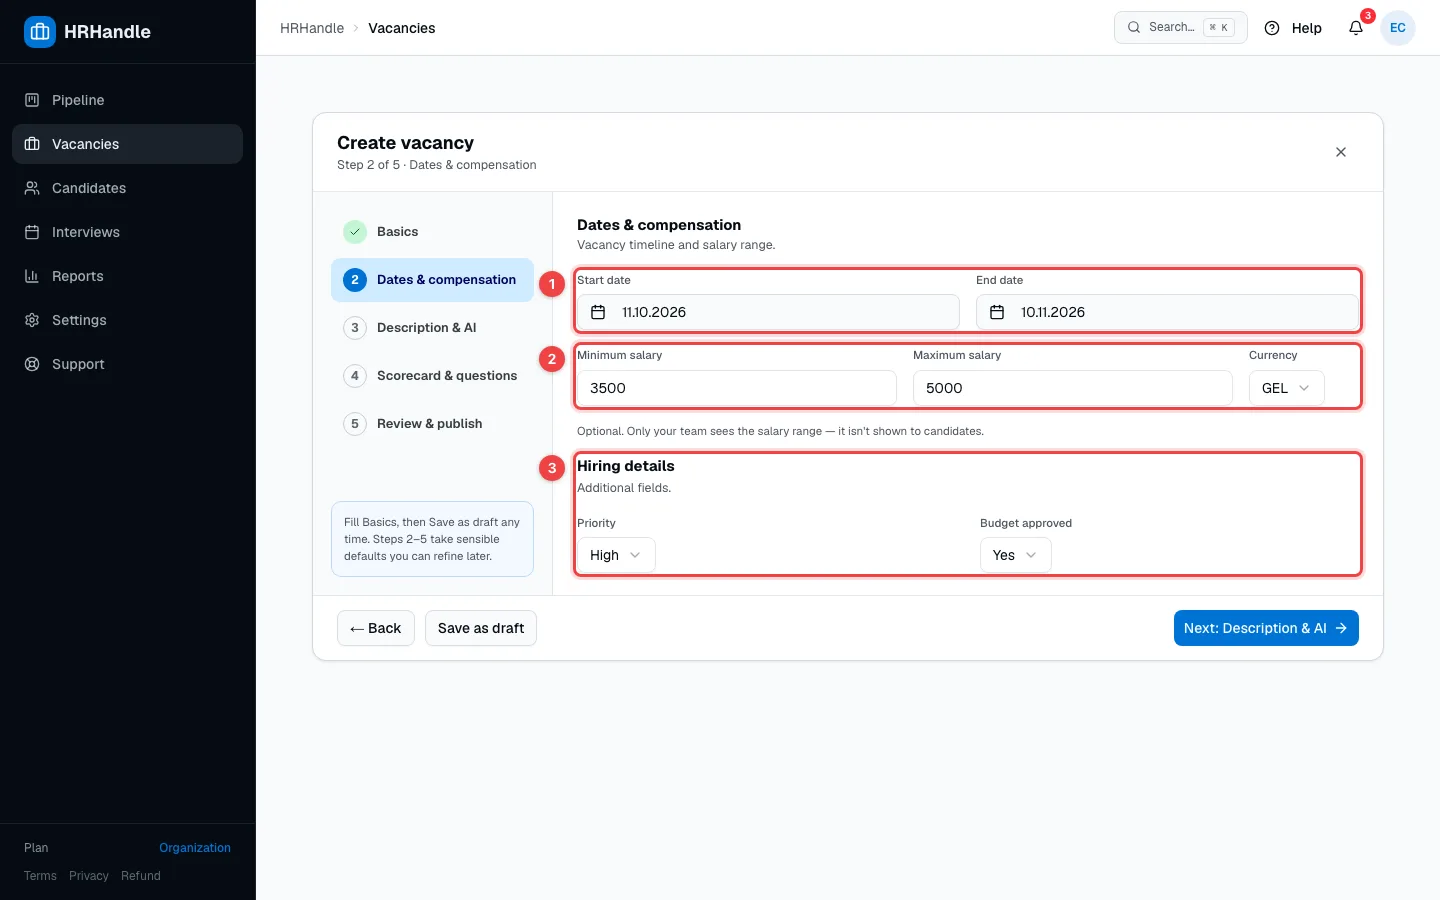The width and height of the screenshot is (1440, 900).
Task: Open Interviews from the sidebar
Action: [127, 232]
